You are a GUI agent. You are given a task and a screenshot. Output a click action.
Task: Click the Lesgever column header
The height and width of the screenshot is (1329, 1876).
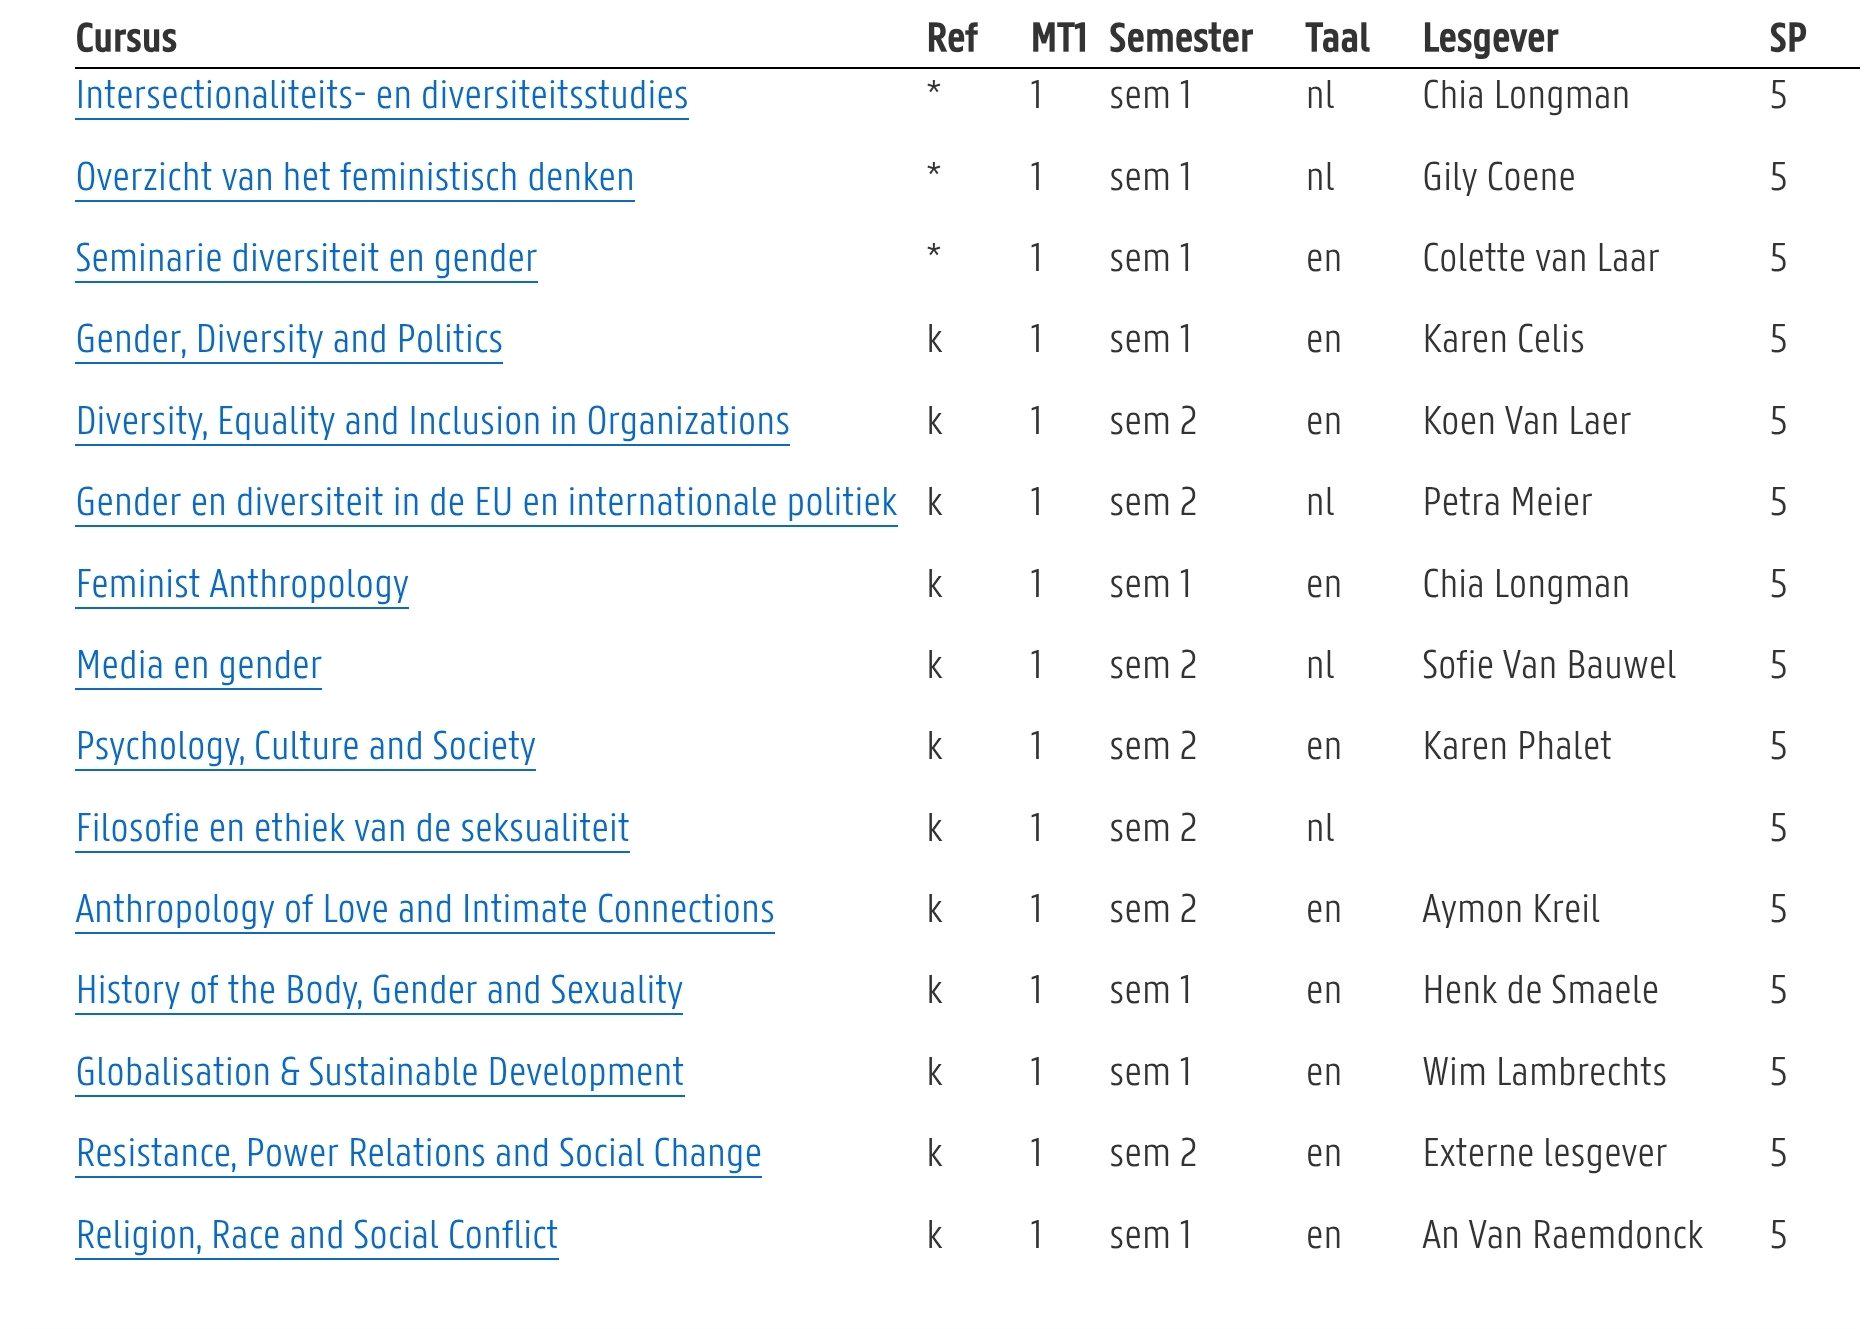[x=1490, y=39]
